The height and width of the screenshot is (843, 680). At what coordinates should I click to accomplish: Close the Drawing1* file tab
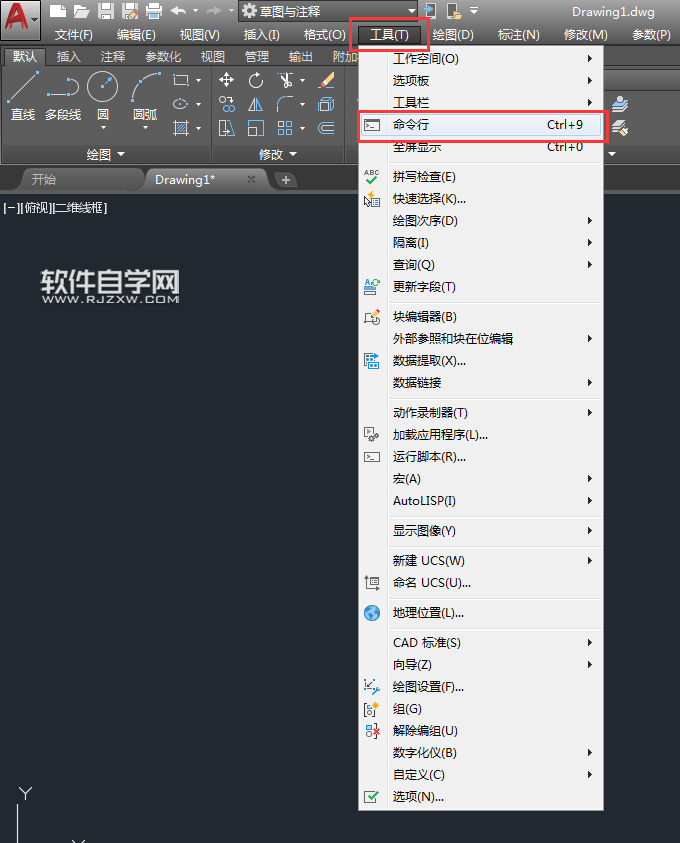(251, 179)
